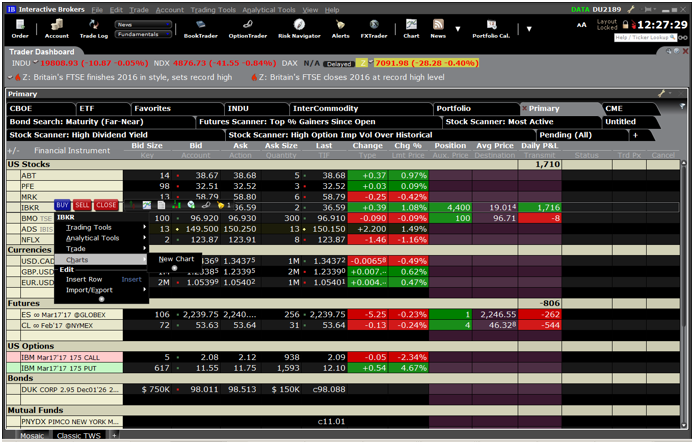Click the Primary panel wrench configure icon
694x442 pixels.
(661, 93)
